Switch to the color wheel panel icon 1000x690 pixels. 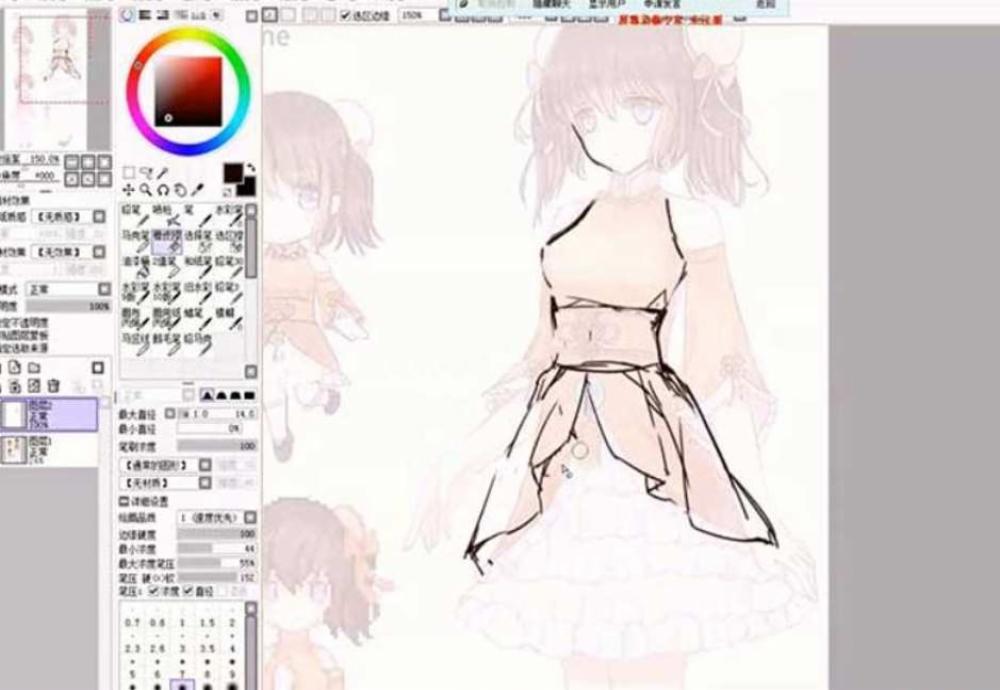(127, 16)
